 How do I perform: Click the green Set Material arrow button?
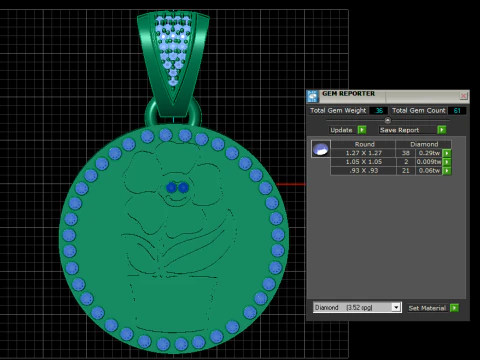454,308
